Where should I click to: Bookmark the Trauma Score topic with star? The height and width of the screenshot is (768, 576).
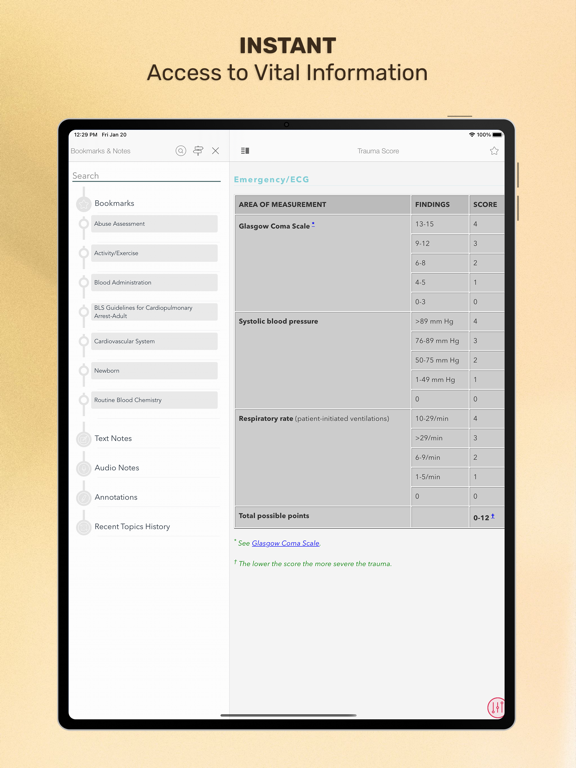[x=494, y=151]
